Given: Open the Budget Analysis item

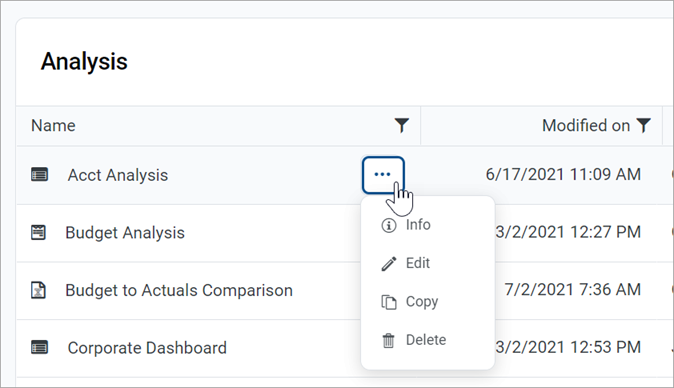Looking at the screenshot, I should (125, 233).
